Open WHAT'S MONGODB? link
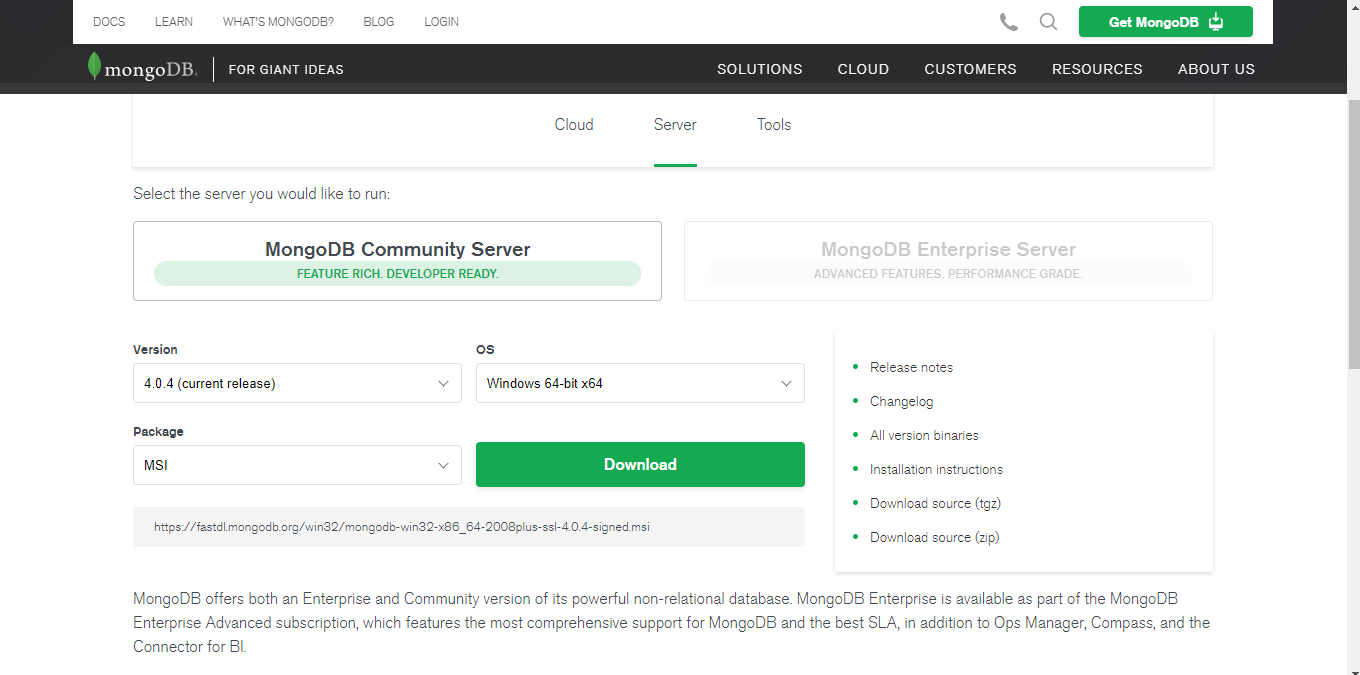Screen dimensions: 1360x675 coord(278,21)
